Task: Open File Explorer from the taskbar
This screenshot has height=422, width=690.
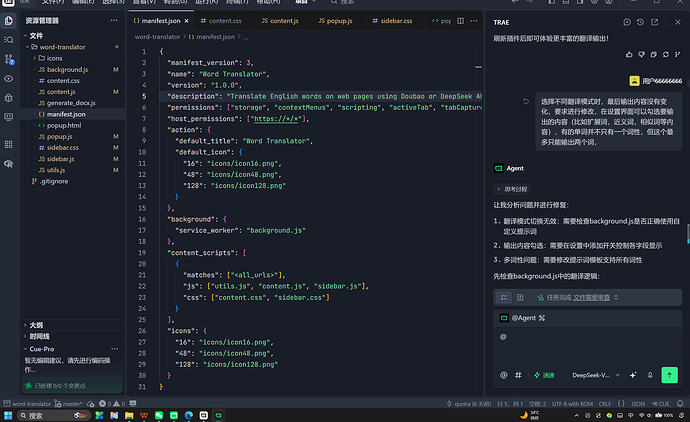Action: click(x=129, y=415)
